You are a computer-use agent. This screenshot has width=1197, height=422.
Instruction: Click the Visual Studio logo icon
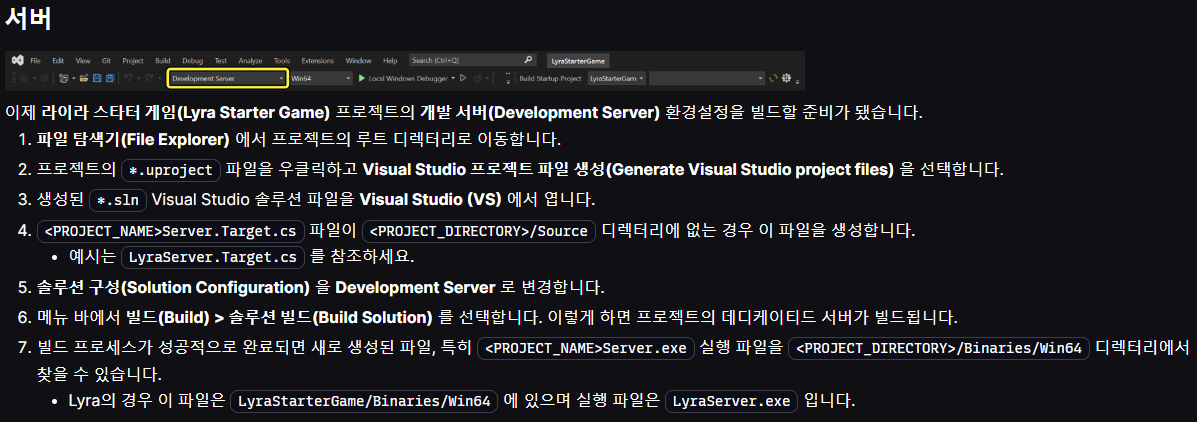tap(18, 60)
